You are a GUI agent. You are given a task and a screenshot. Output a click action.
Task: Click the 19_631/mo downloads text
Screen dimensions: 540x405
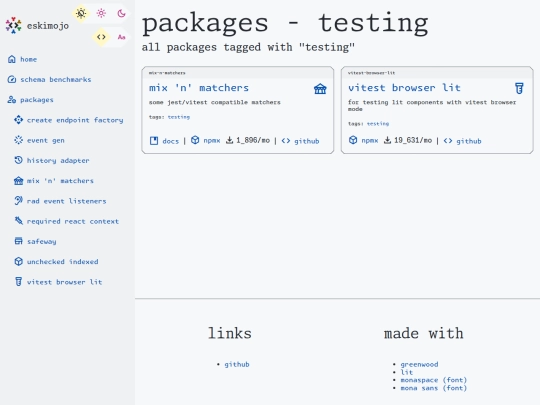pyautogui.click(x=413, y=141)
